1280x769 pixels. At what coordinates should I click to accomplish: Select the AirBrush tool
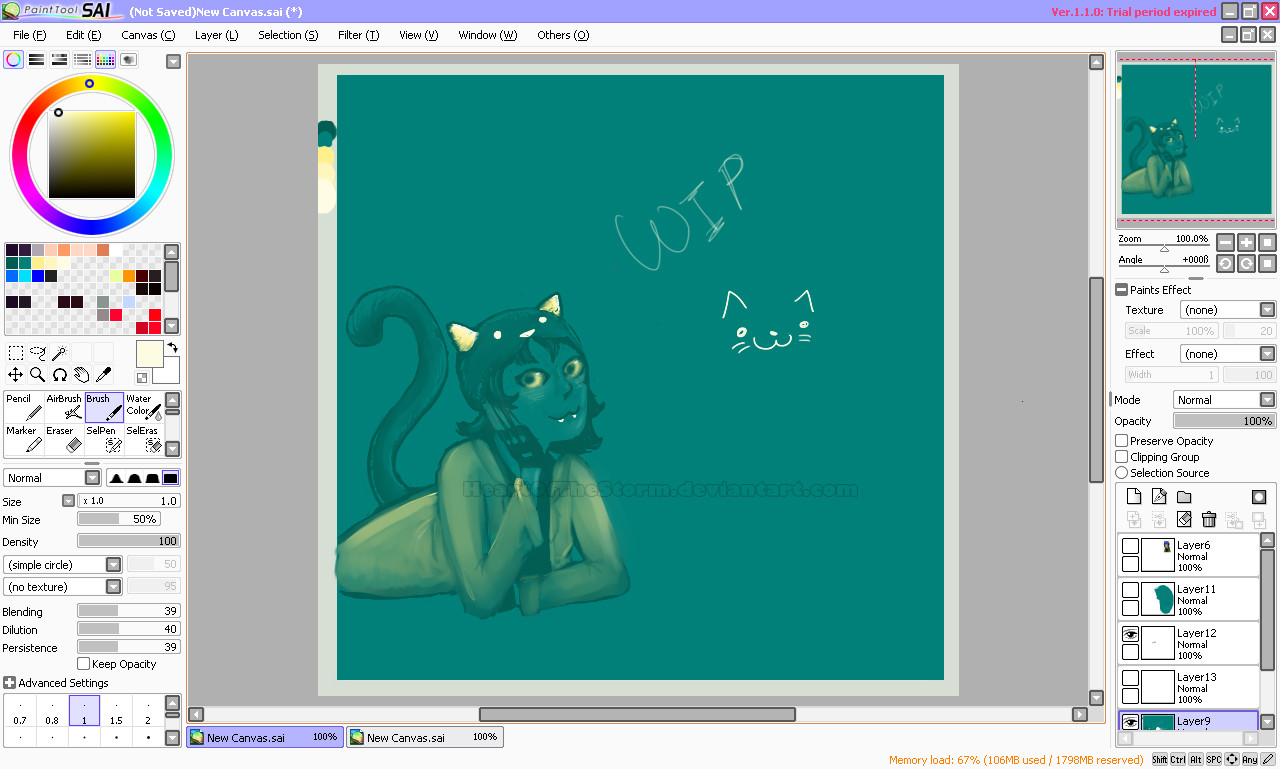point(64,407)
